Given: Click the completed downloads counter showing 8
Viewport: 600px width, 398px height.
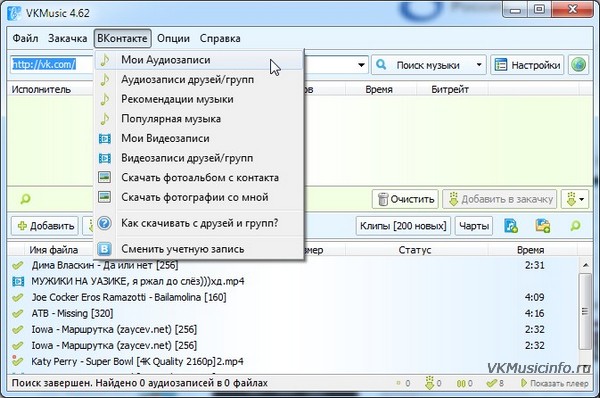Looking at the screenshot, I should tap(495, 383).
